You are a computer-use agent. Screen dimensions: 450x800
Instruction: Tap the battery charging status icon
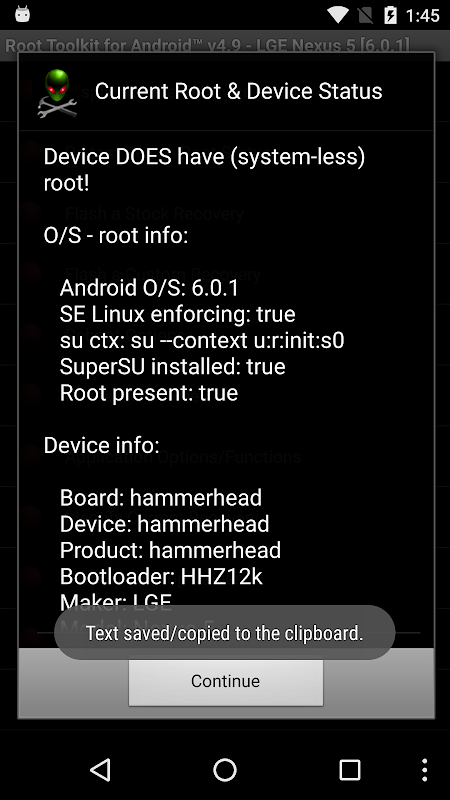pos(390,15)
